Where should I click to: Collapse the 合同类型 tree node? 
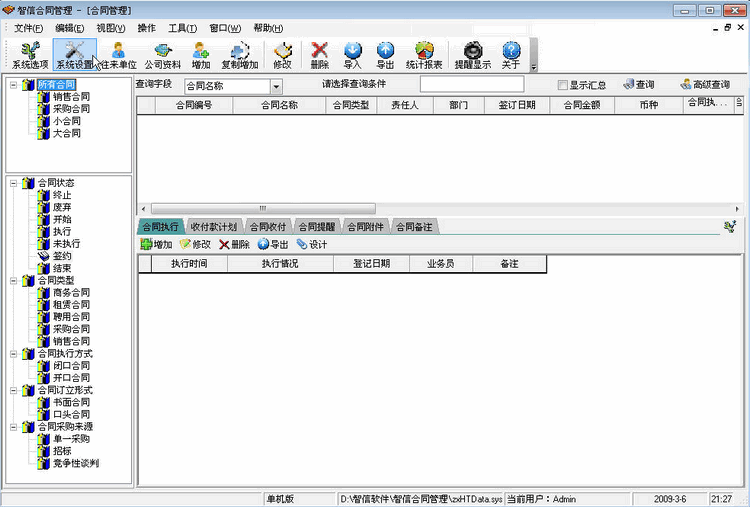pyautogui.click(x=13, y=281)
